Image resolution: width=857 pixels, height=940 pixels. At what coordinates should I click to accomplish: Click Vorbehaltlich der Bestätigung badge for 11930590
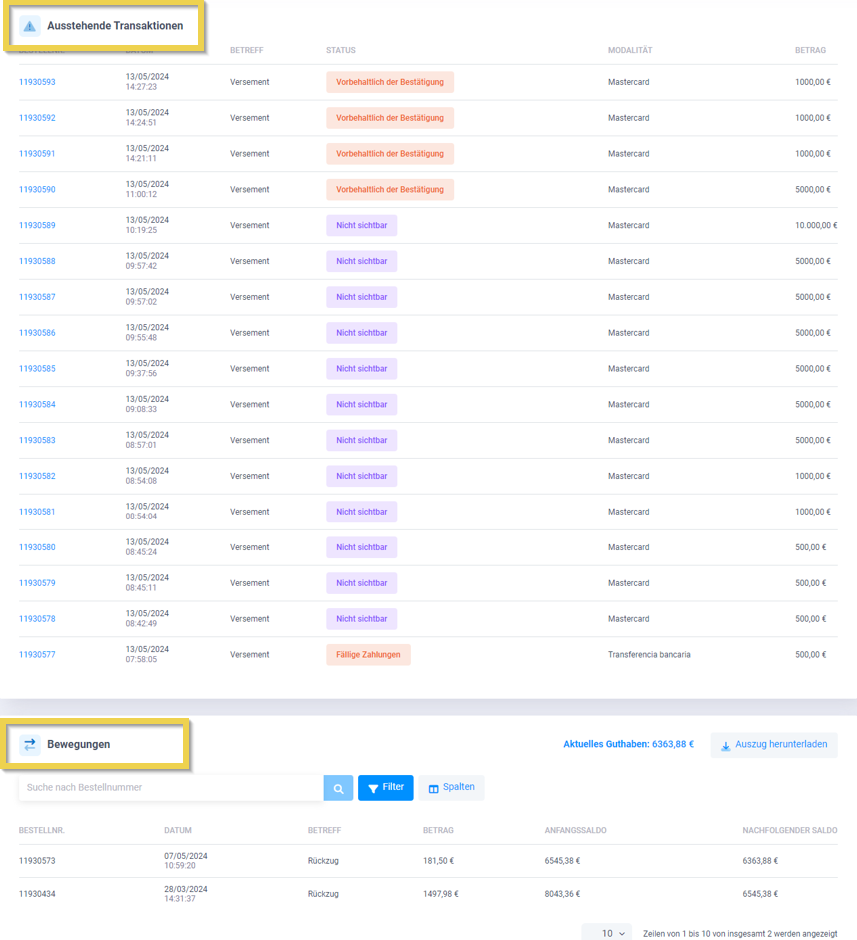click(x=389, y=190)
